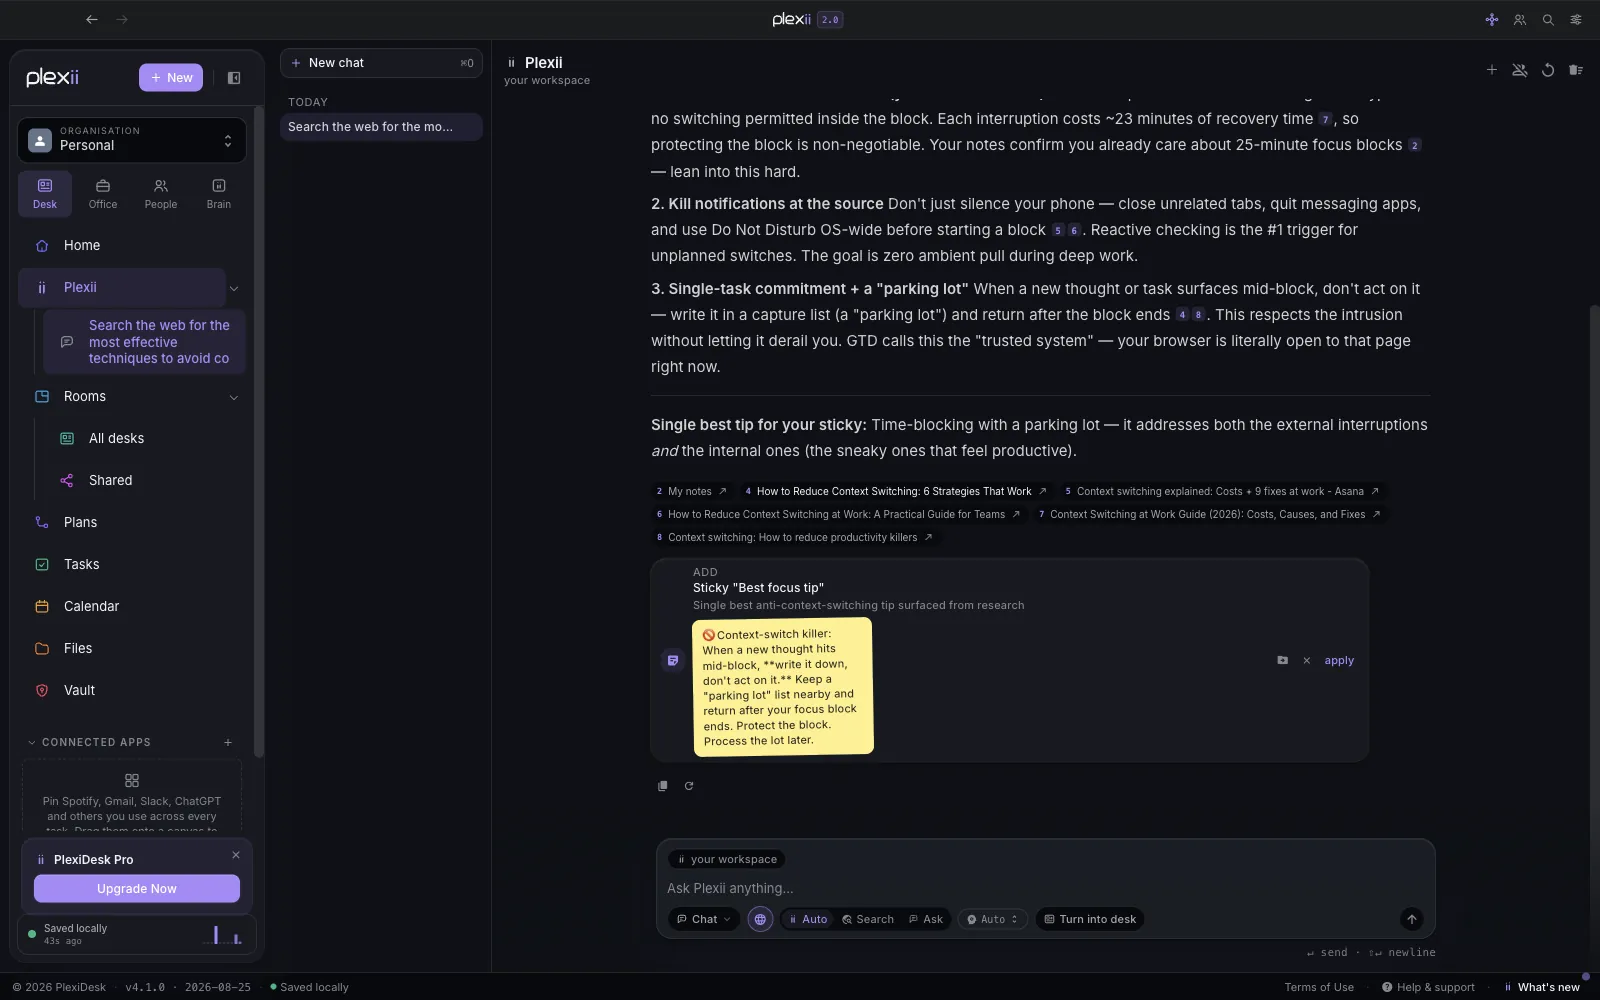The width and height of the screenshot is (1600, 1000).
Task: Click Turn into desk button
Action: (x=1090, y=919)
